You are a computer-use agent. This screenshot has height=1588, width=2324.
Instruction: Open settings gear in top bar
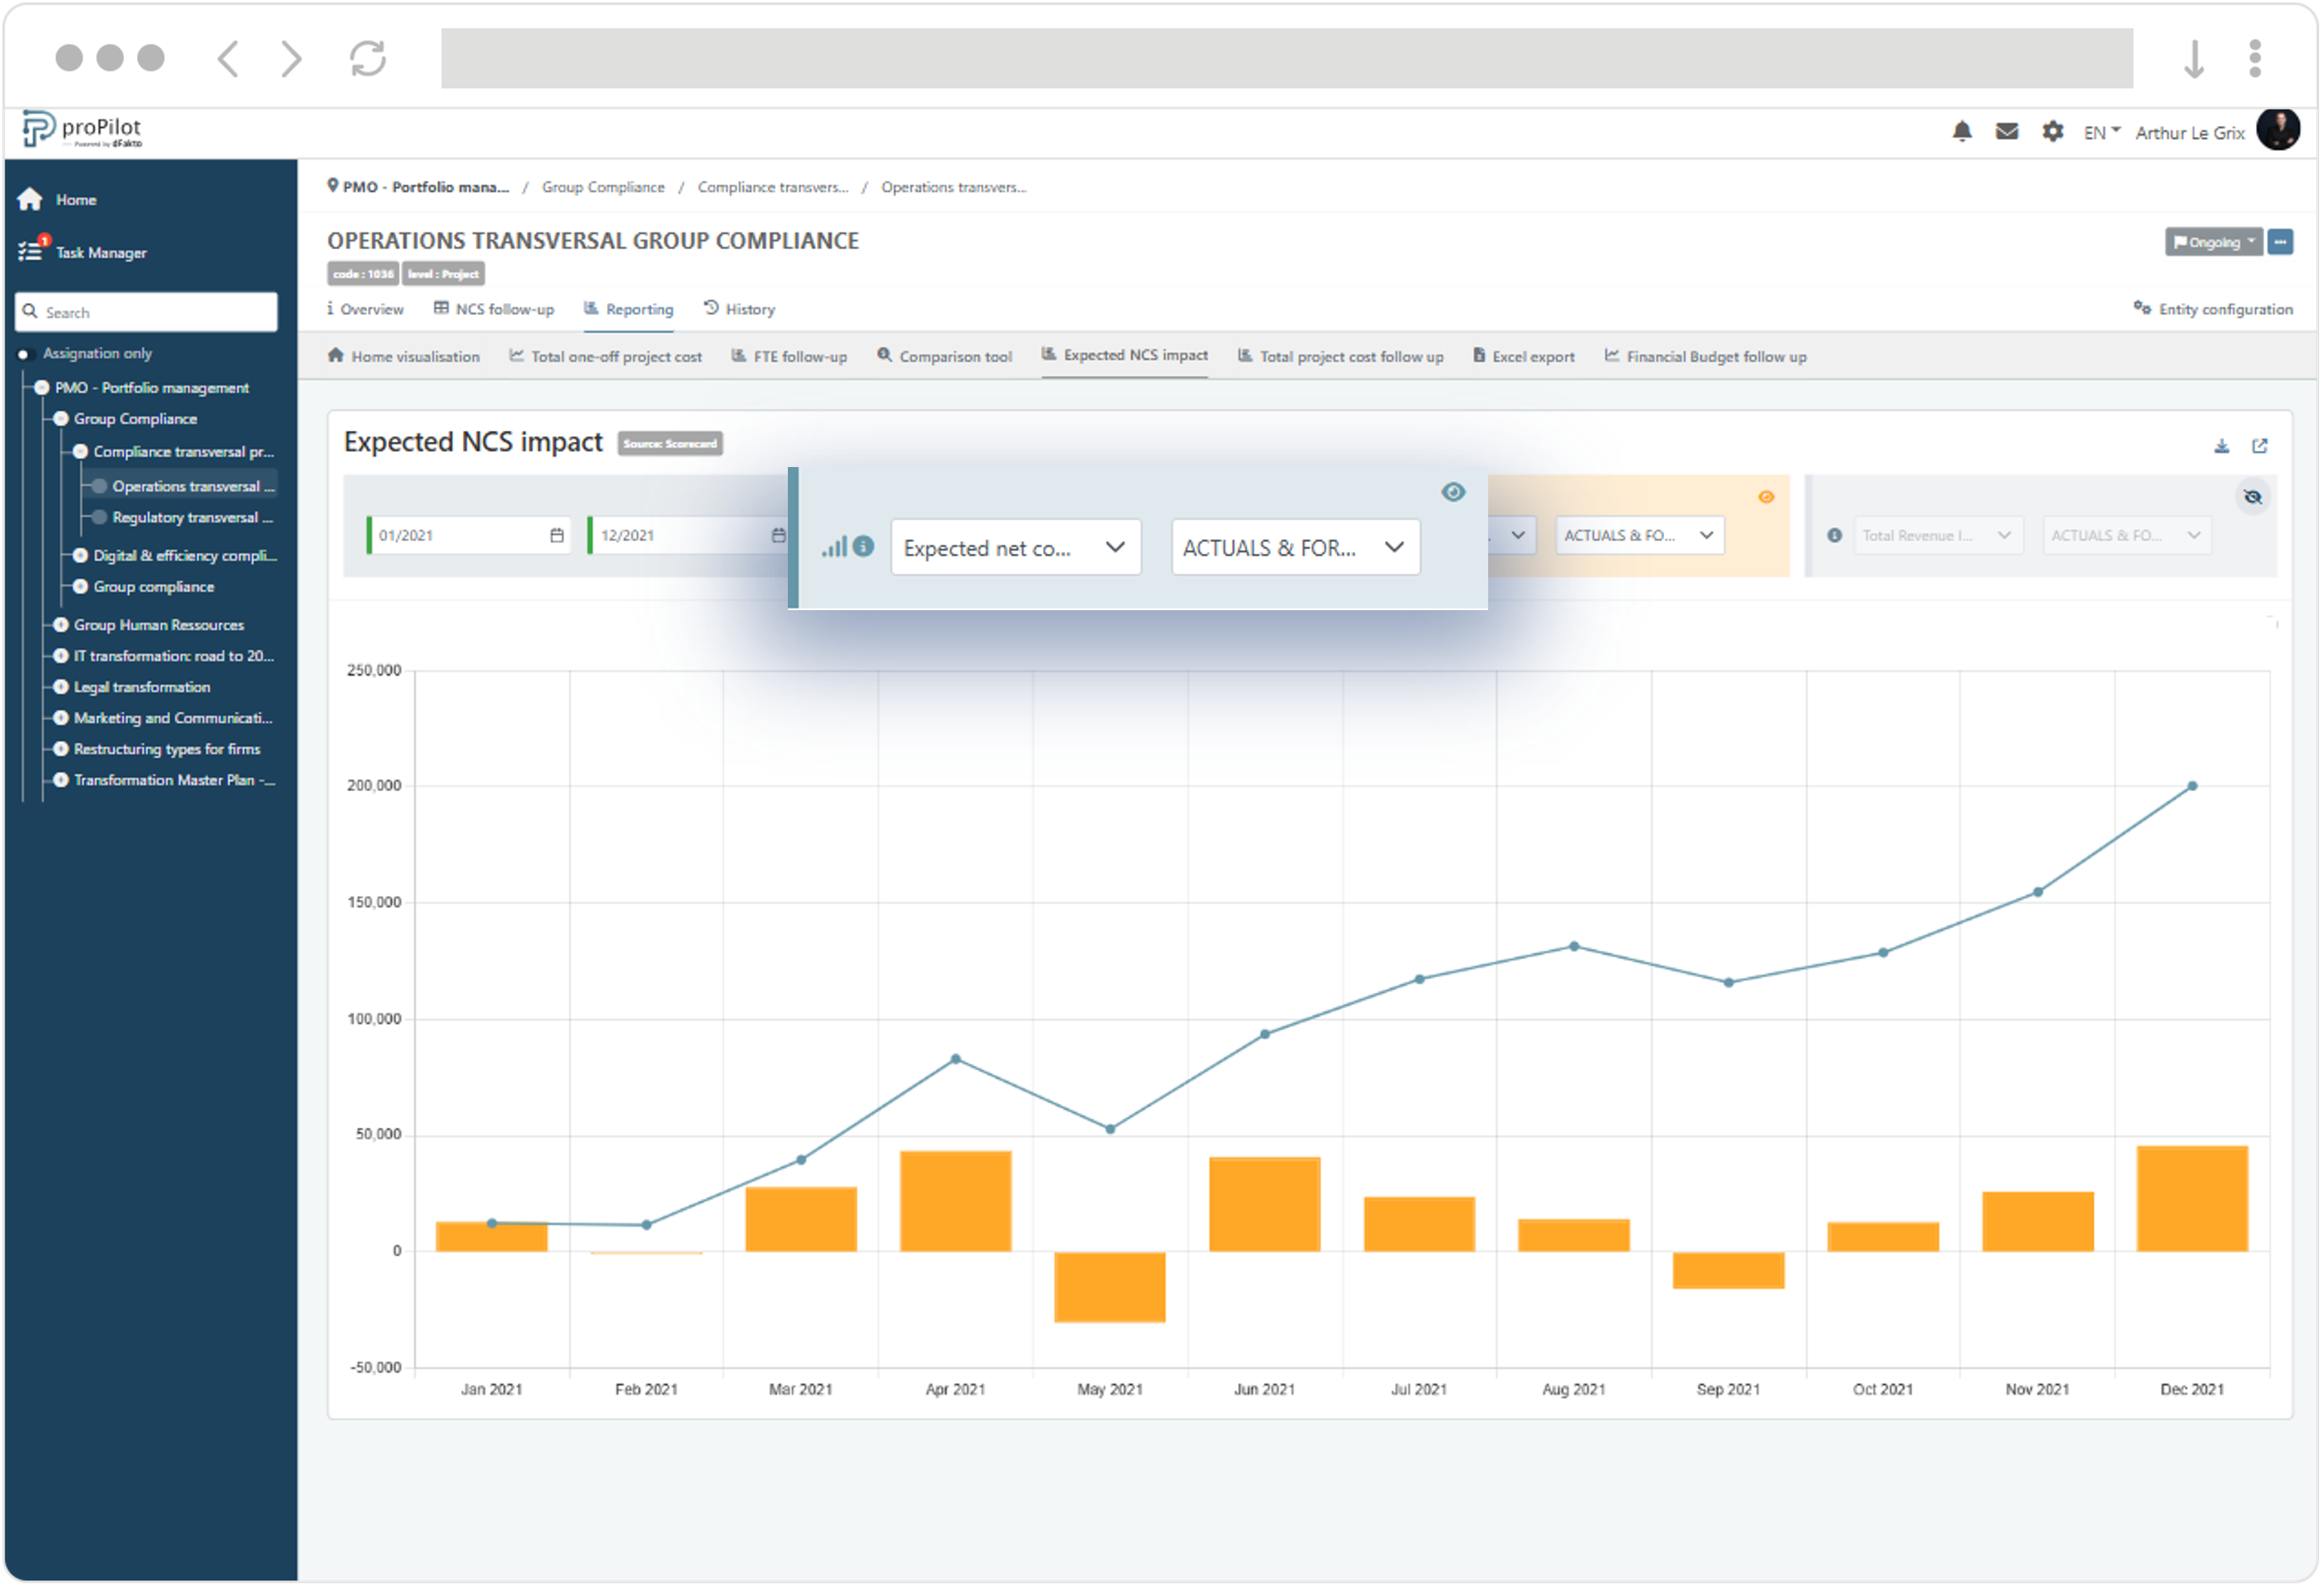click(2052, 132)
